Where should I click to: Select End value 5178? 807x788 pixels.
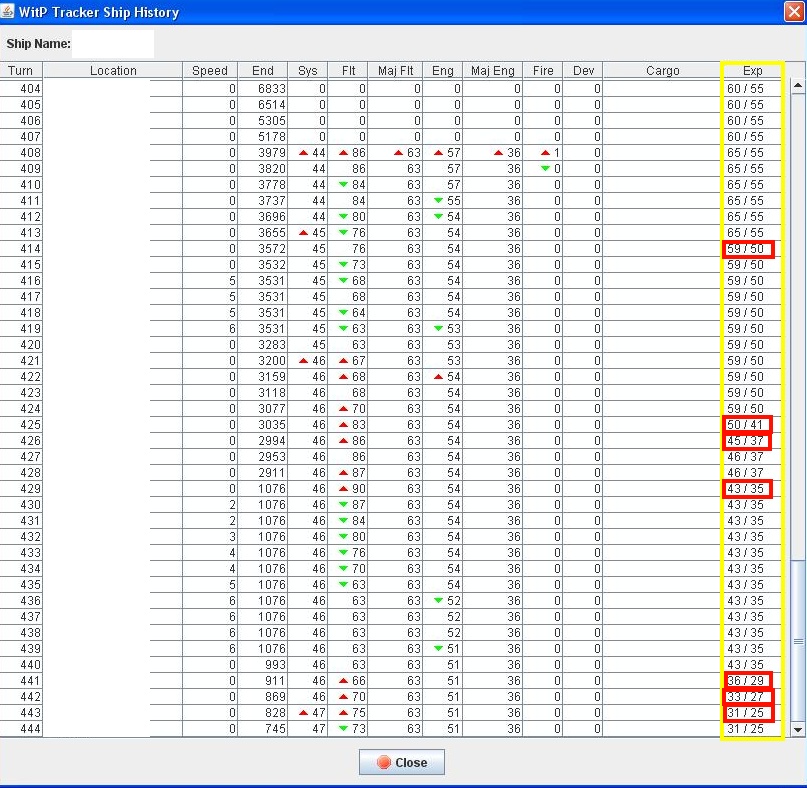point(262,136)
